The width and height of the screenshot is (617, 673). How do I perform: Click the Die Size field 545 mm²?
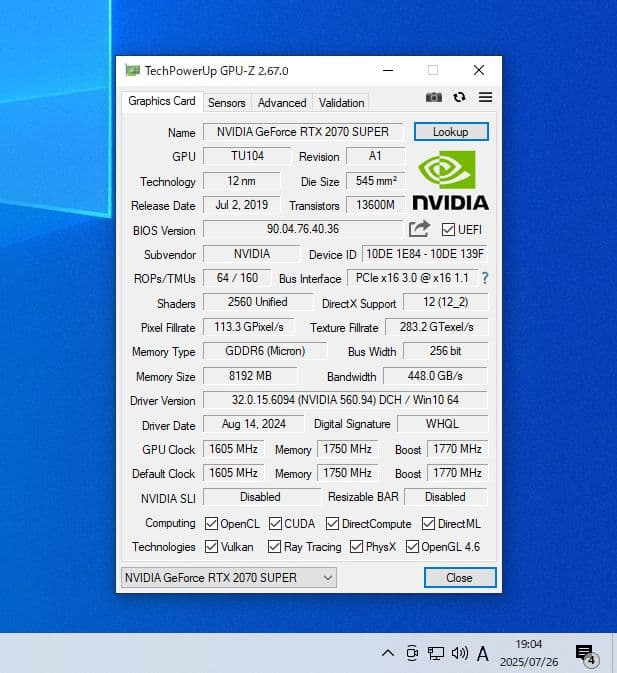click(375, 181)
